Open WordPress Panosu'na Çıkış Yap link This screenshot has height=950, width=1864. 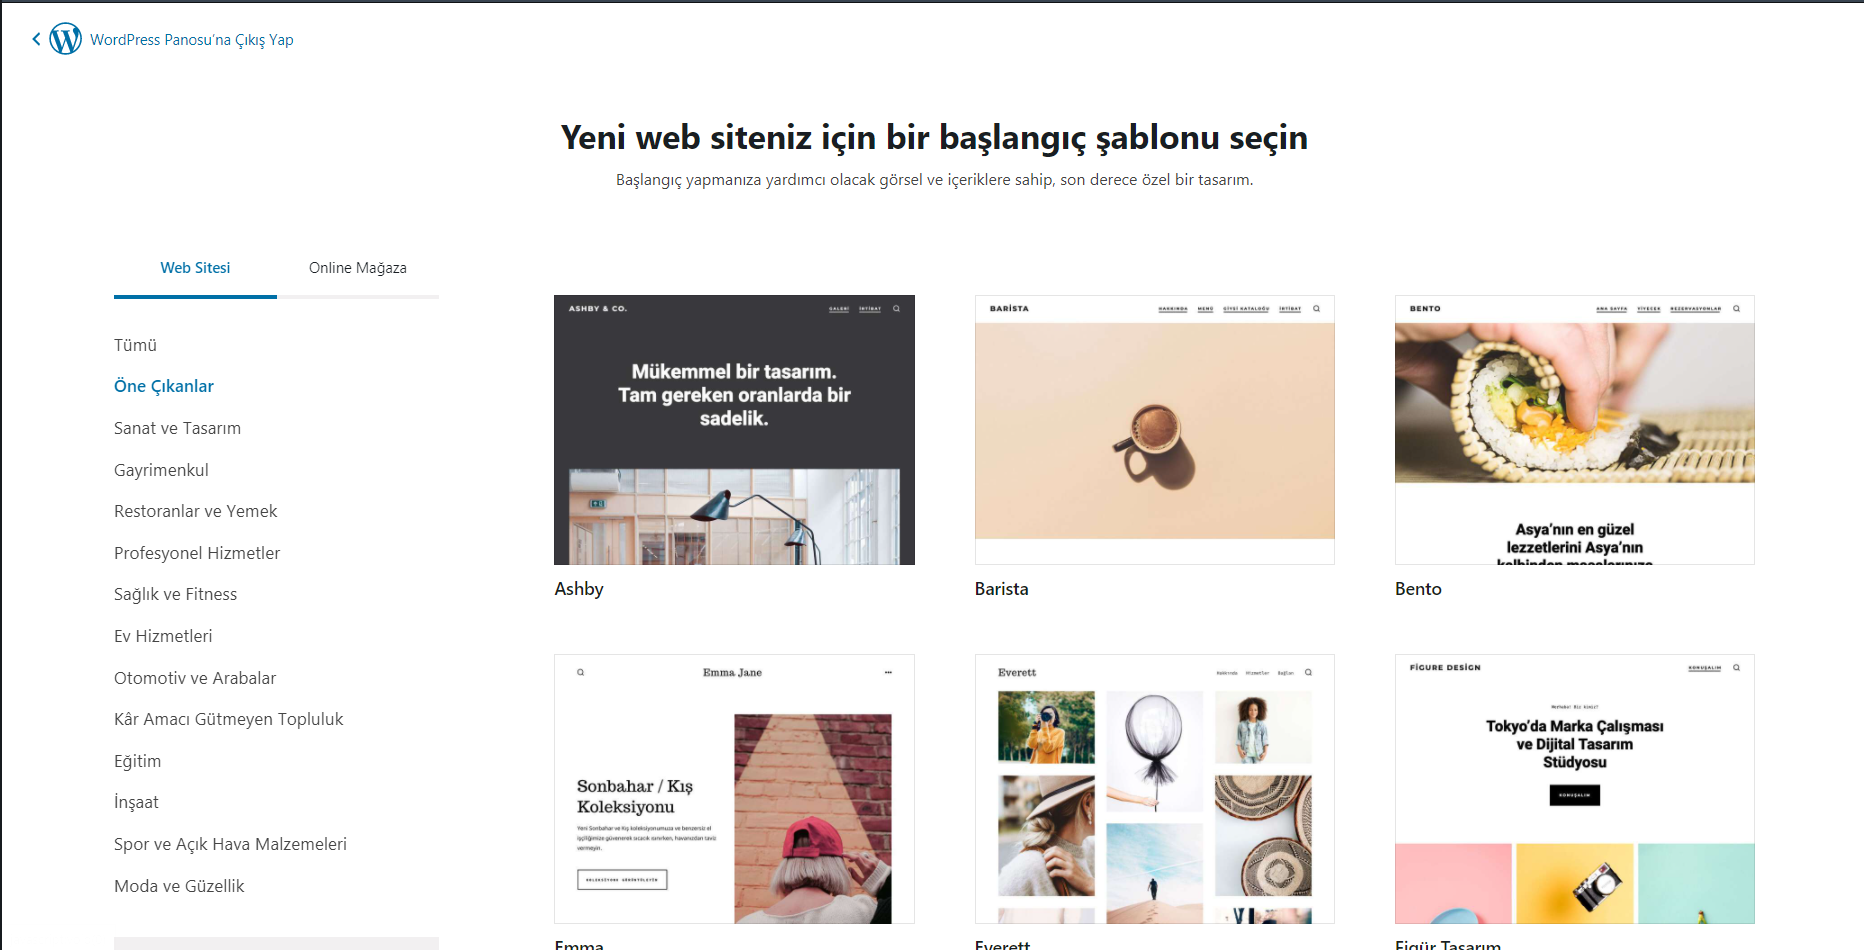(192, 40)
